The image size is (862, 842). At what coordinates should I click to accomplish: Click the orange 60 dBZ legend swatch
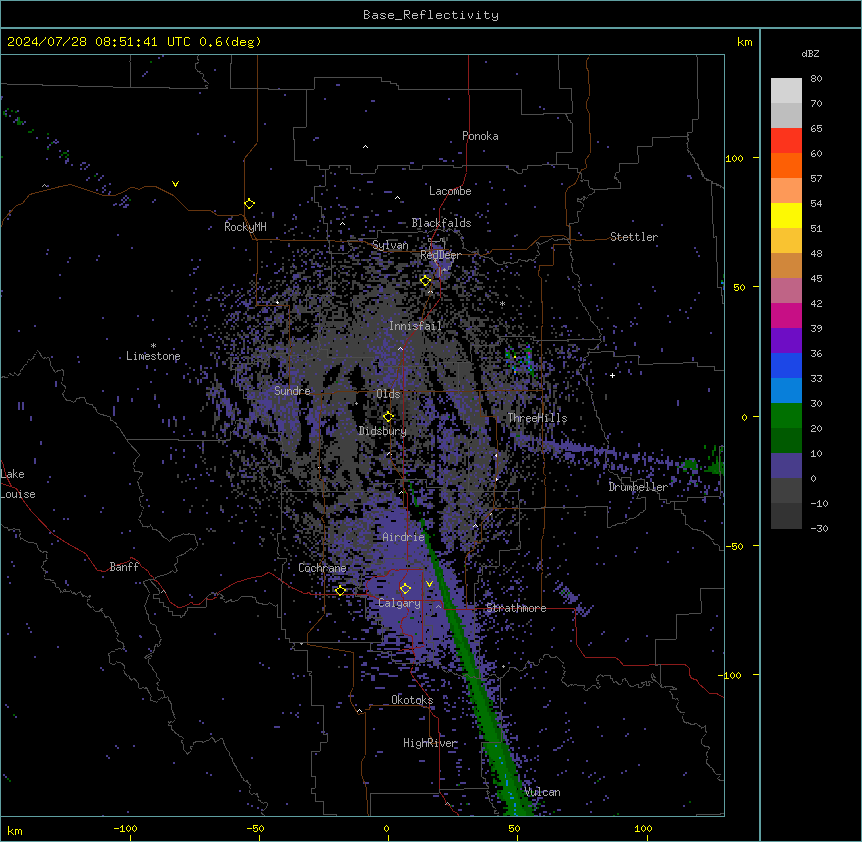(786, 165)
